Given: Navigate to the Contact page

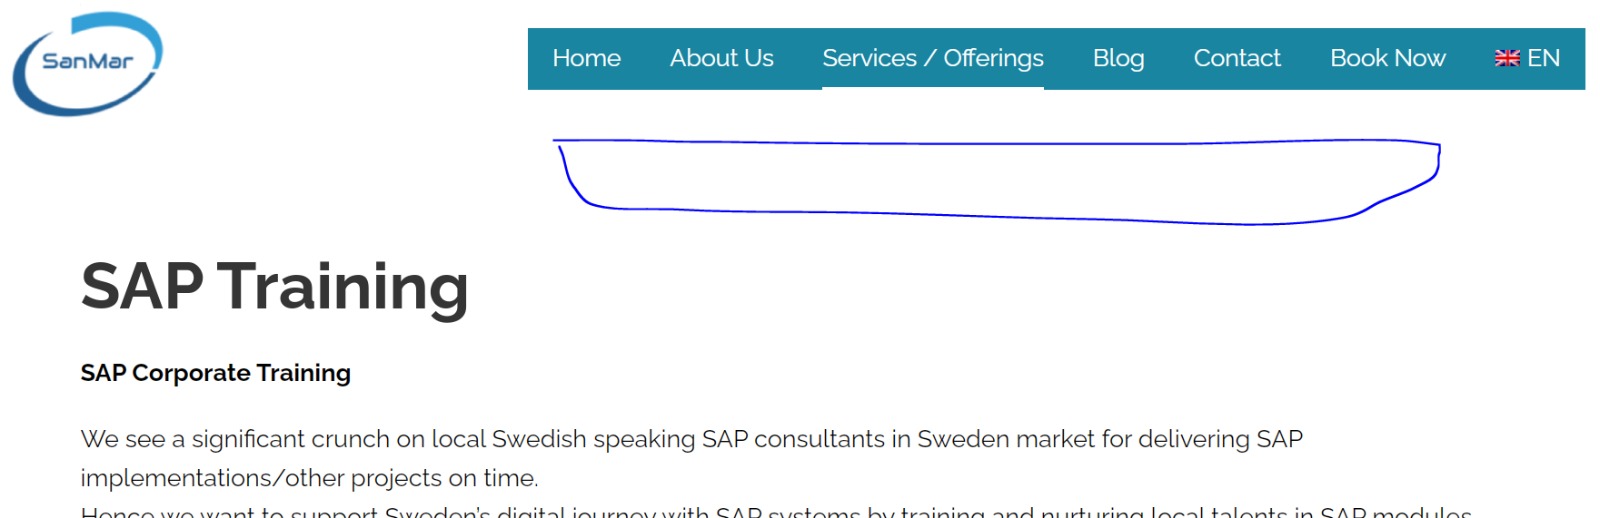Looking at the screenshot, I should pos(1236,58).
